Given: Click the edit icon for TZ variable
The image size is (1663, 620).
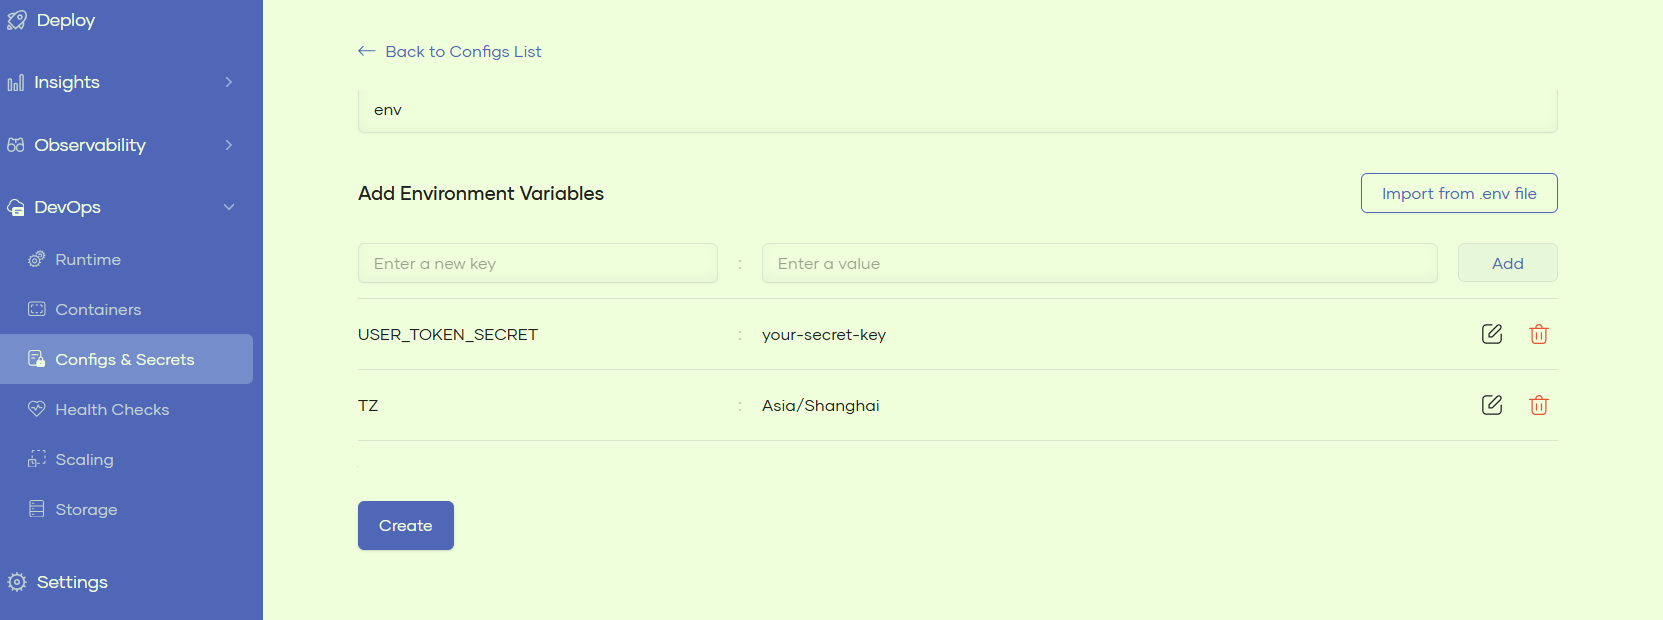Looking at the screenshot, I should coord(1491,405).
